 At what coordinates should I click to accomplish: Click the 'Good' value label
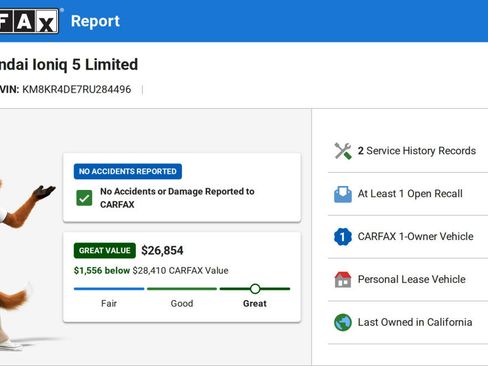(182, 304)
